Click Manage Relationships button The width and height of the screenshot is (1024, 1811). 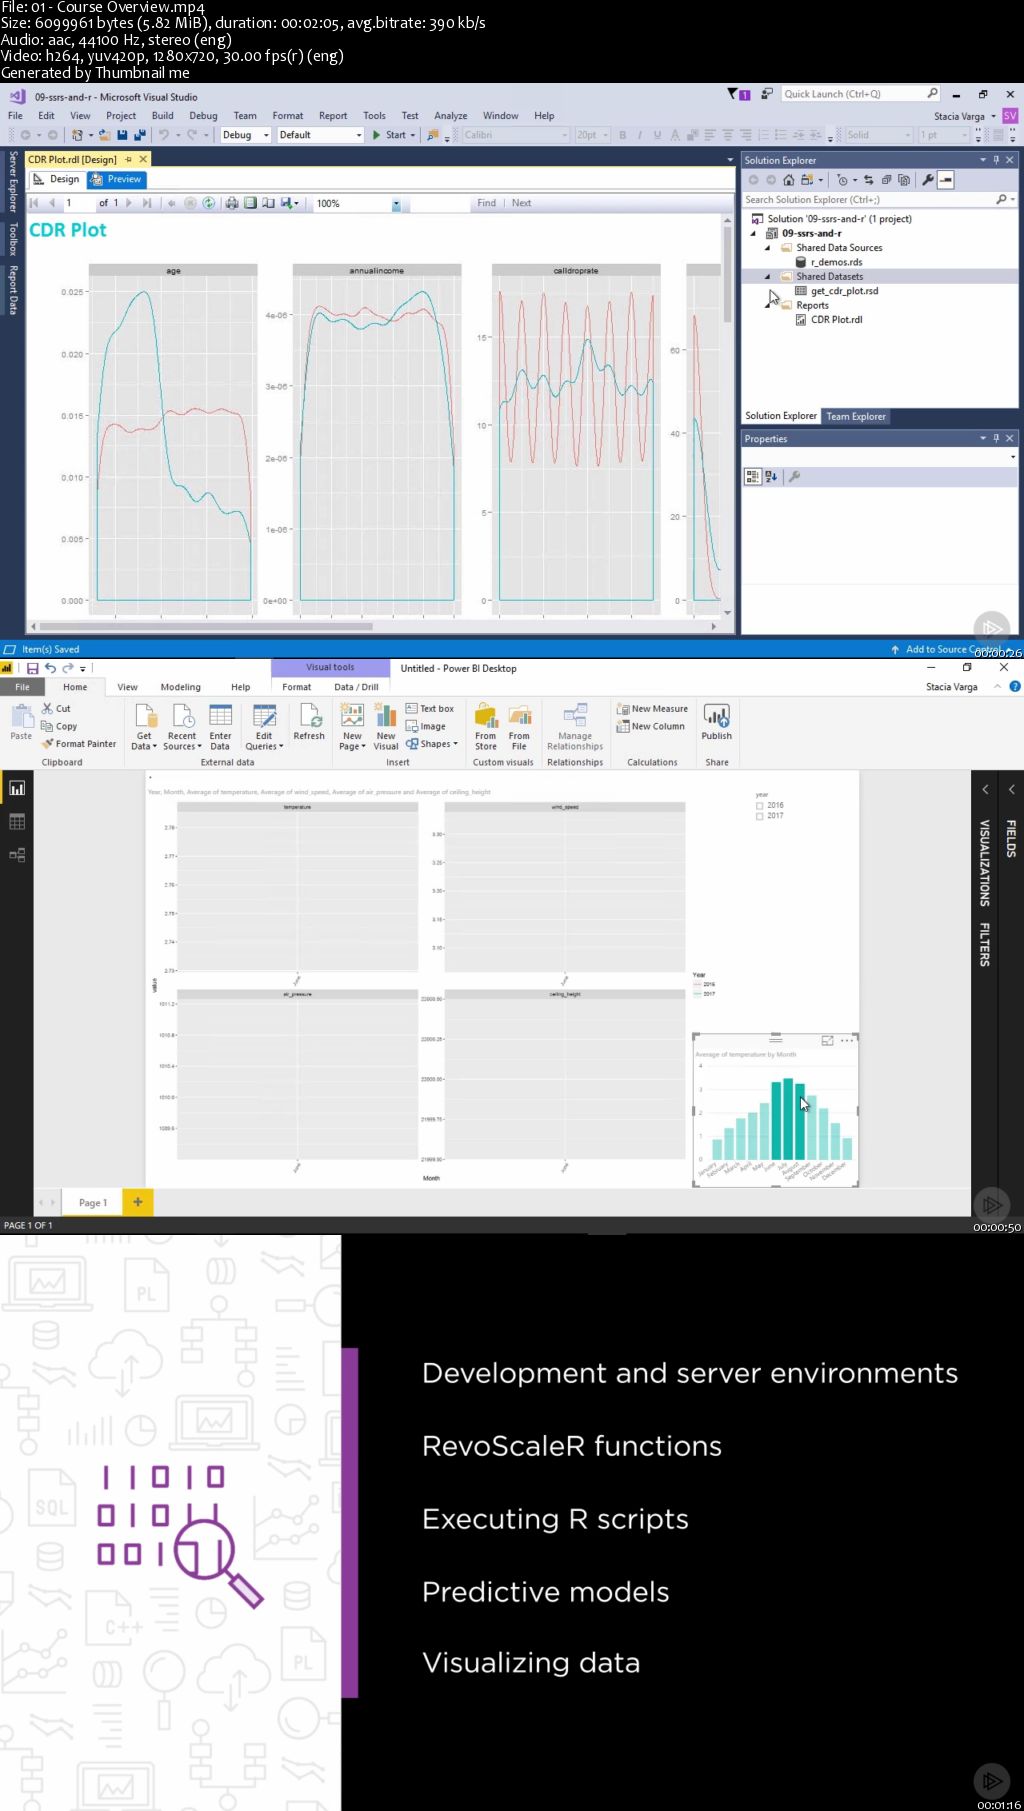click(x=575, y=727)
